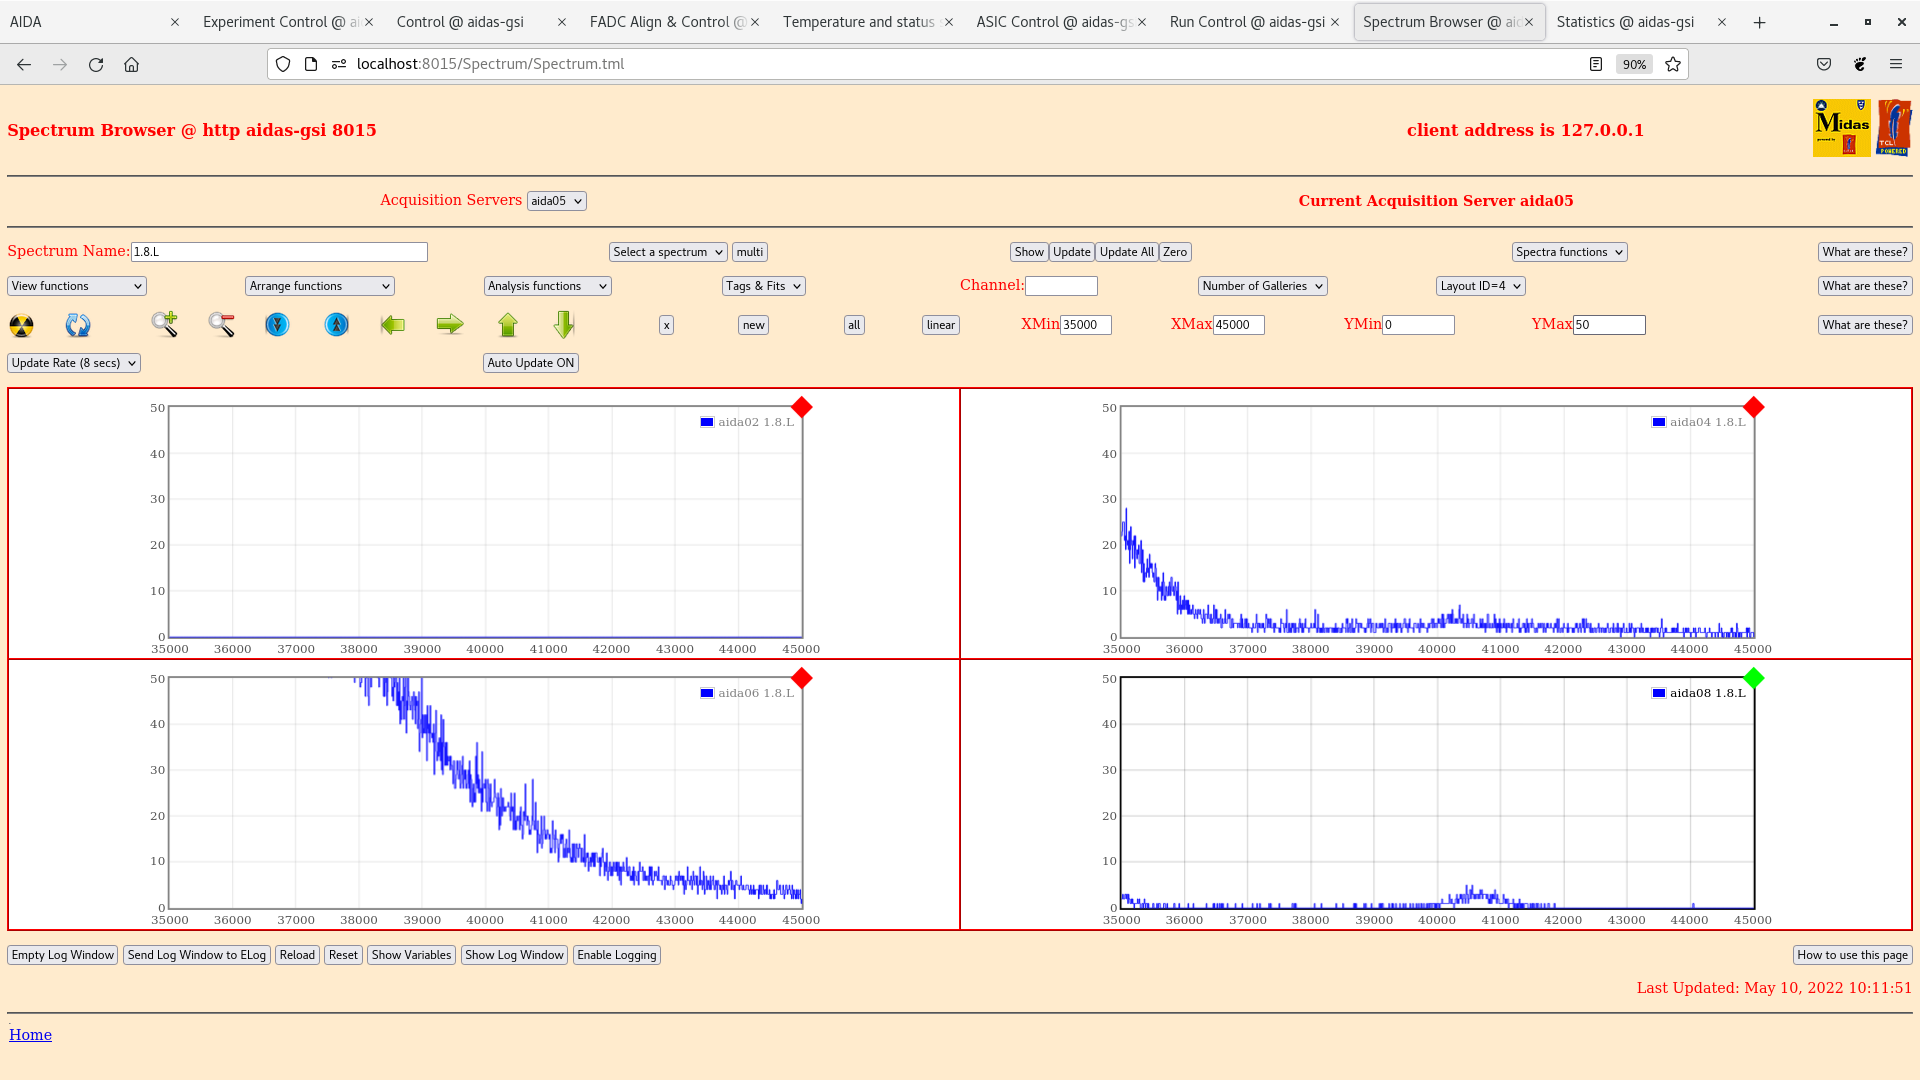Click the red diamond on aida02 plot
Screen dimensions: 1920x1080
pyautogui.click(x=801, y=407)
